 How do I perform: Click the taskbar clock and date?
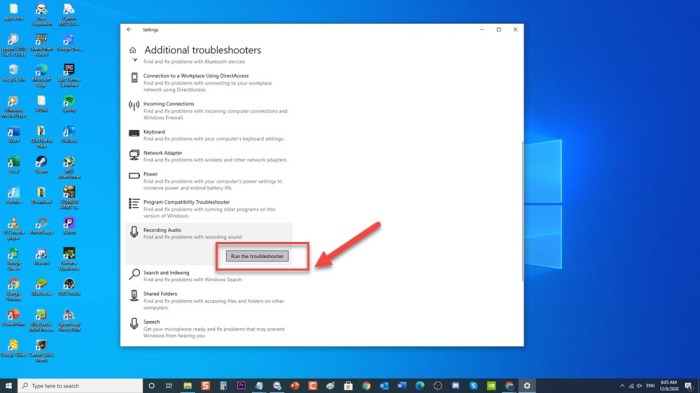pyautogui.click(x=669, y=386)
